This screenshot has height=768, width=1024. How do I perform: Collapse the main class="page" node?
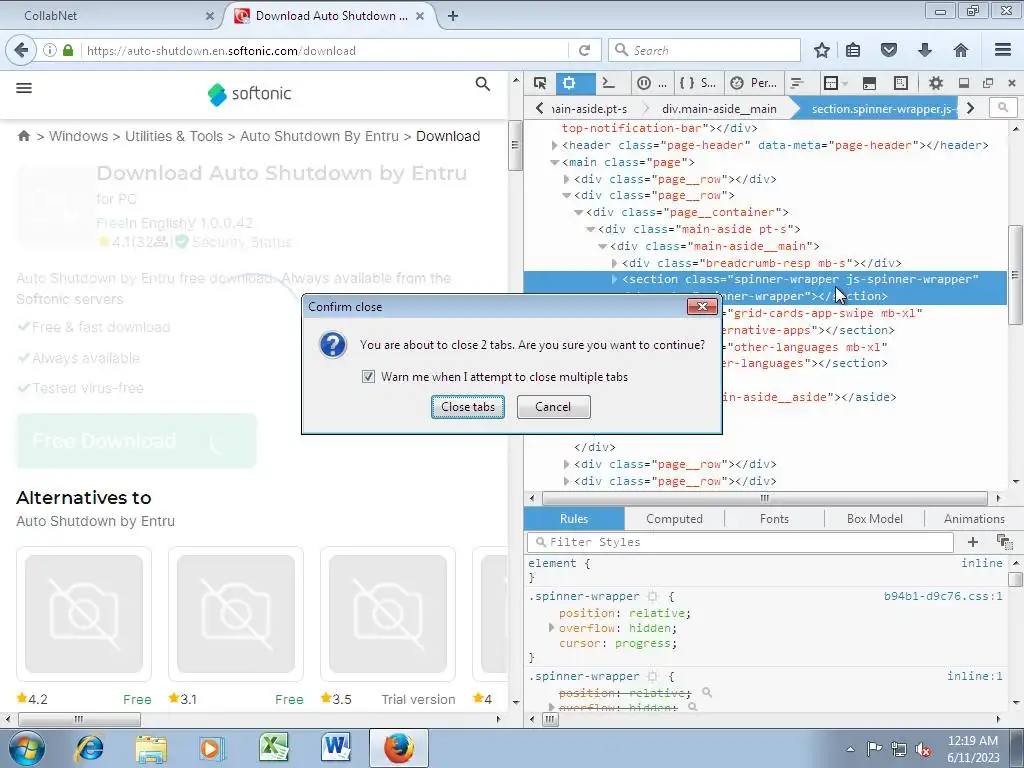[x=554, y=162]
